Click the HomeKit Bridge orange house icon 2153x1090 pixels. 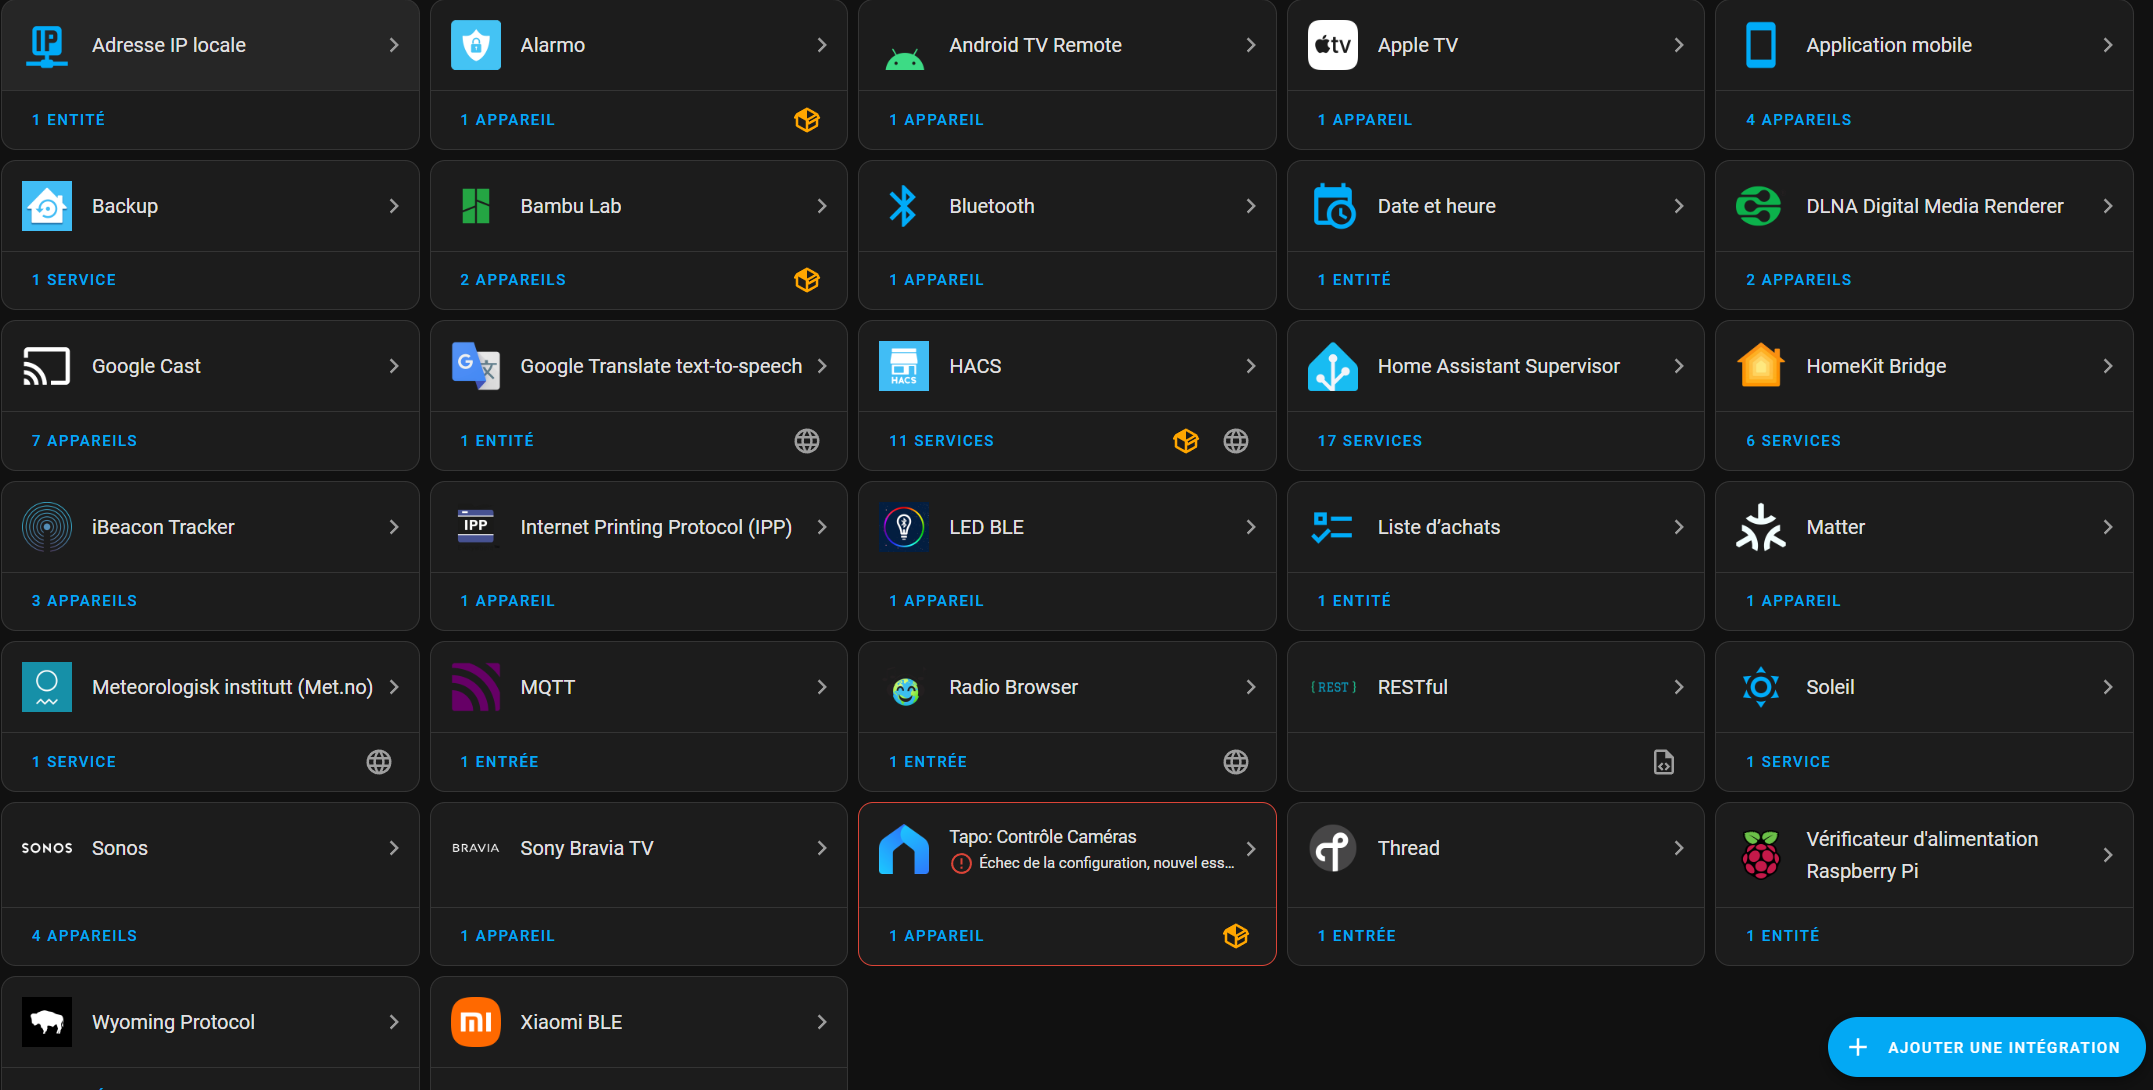[1761, 366]
